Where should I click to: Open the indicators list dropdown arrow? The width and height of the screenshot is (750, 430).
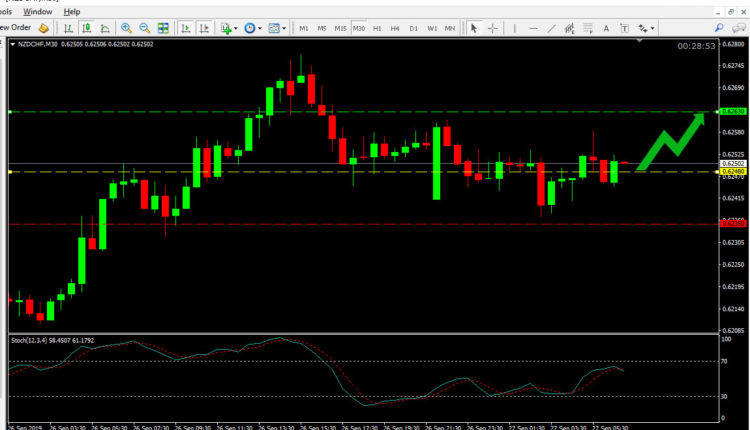[x=236, y=28]
